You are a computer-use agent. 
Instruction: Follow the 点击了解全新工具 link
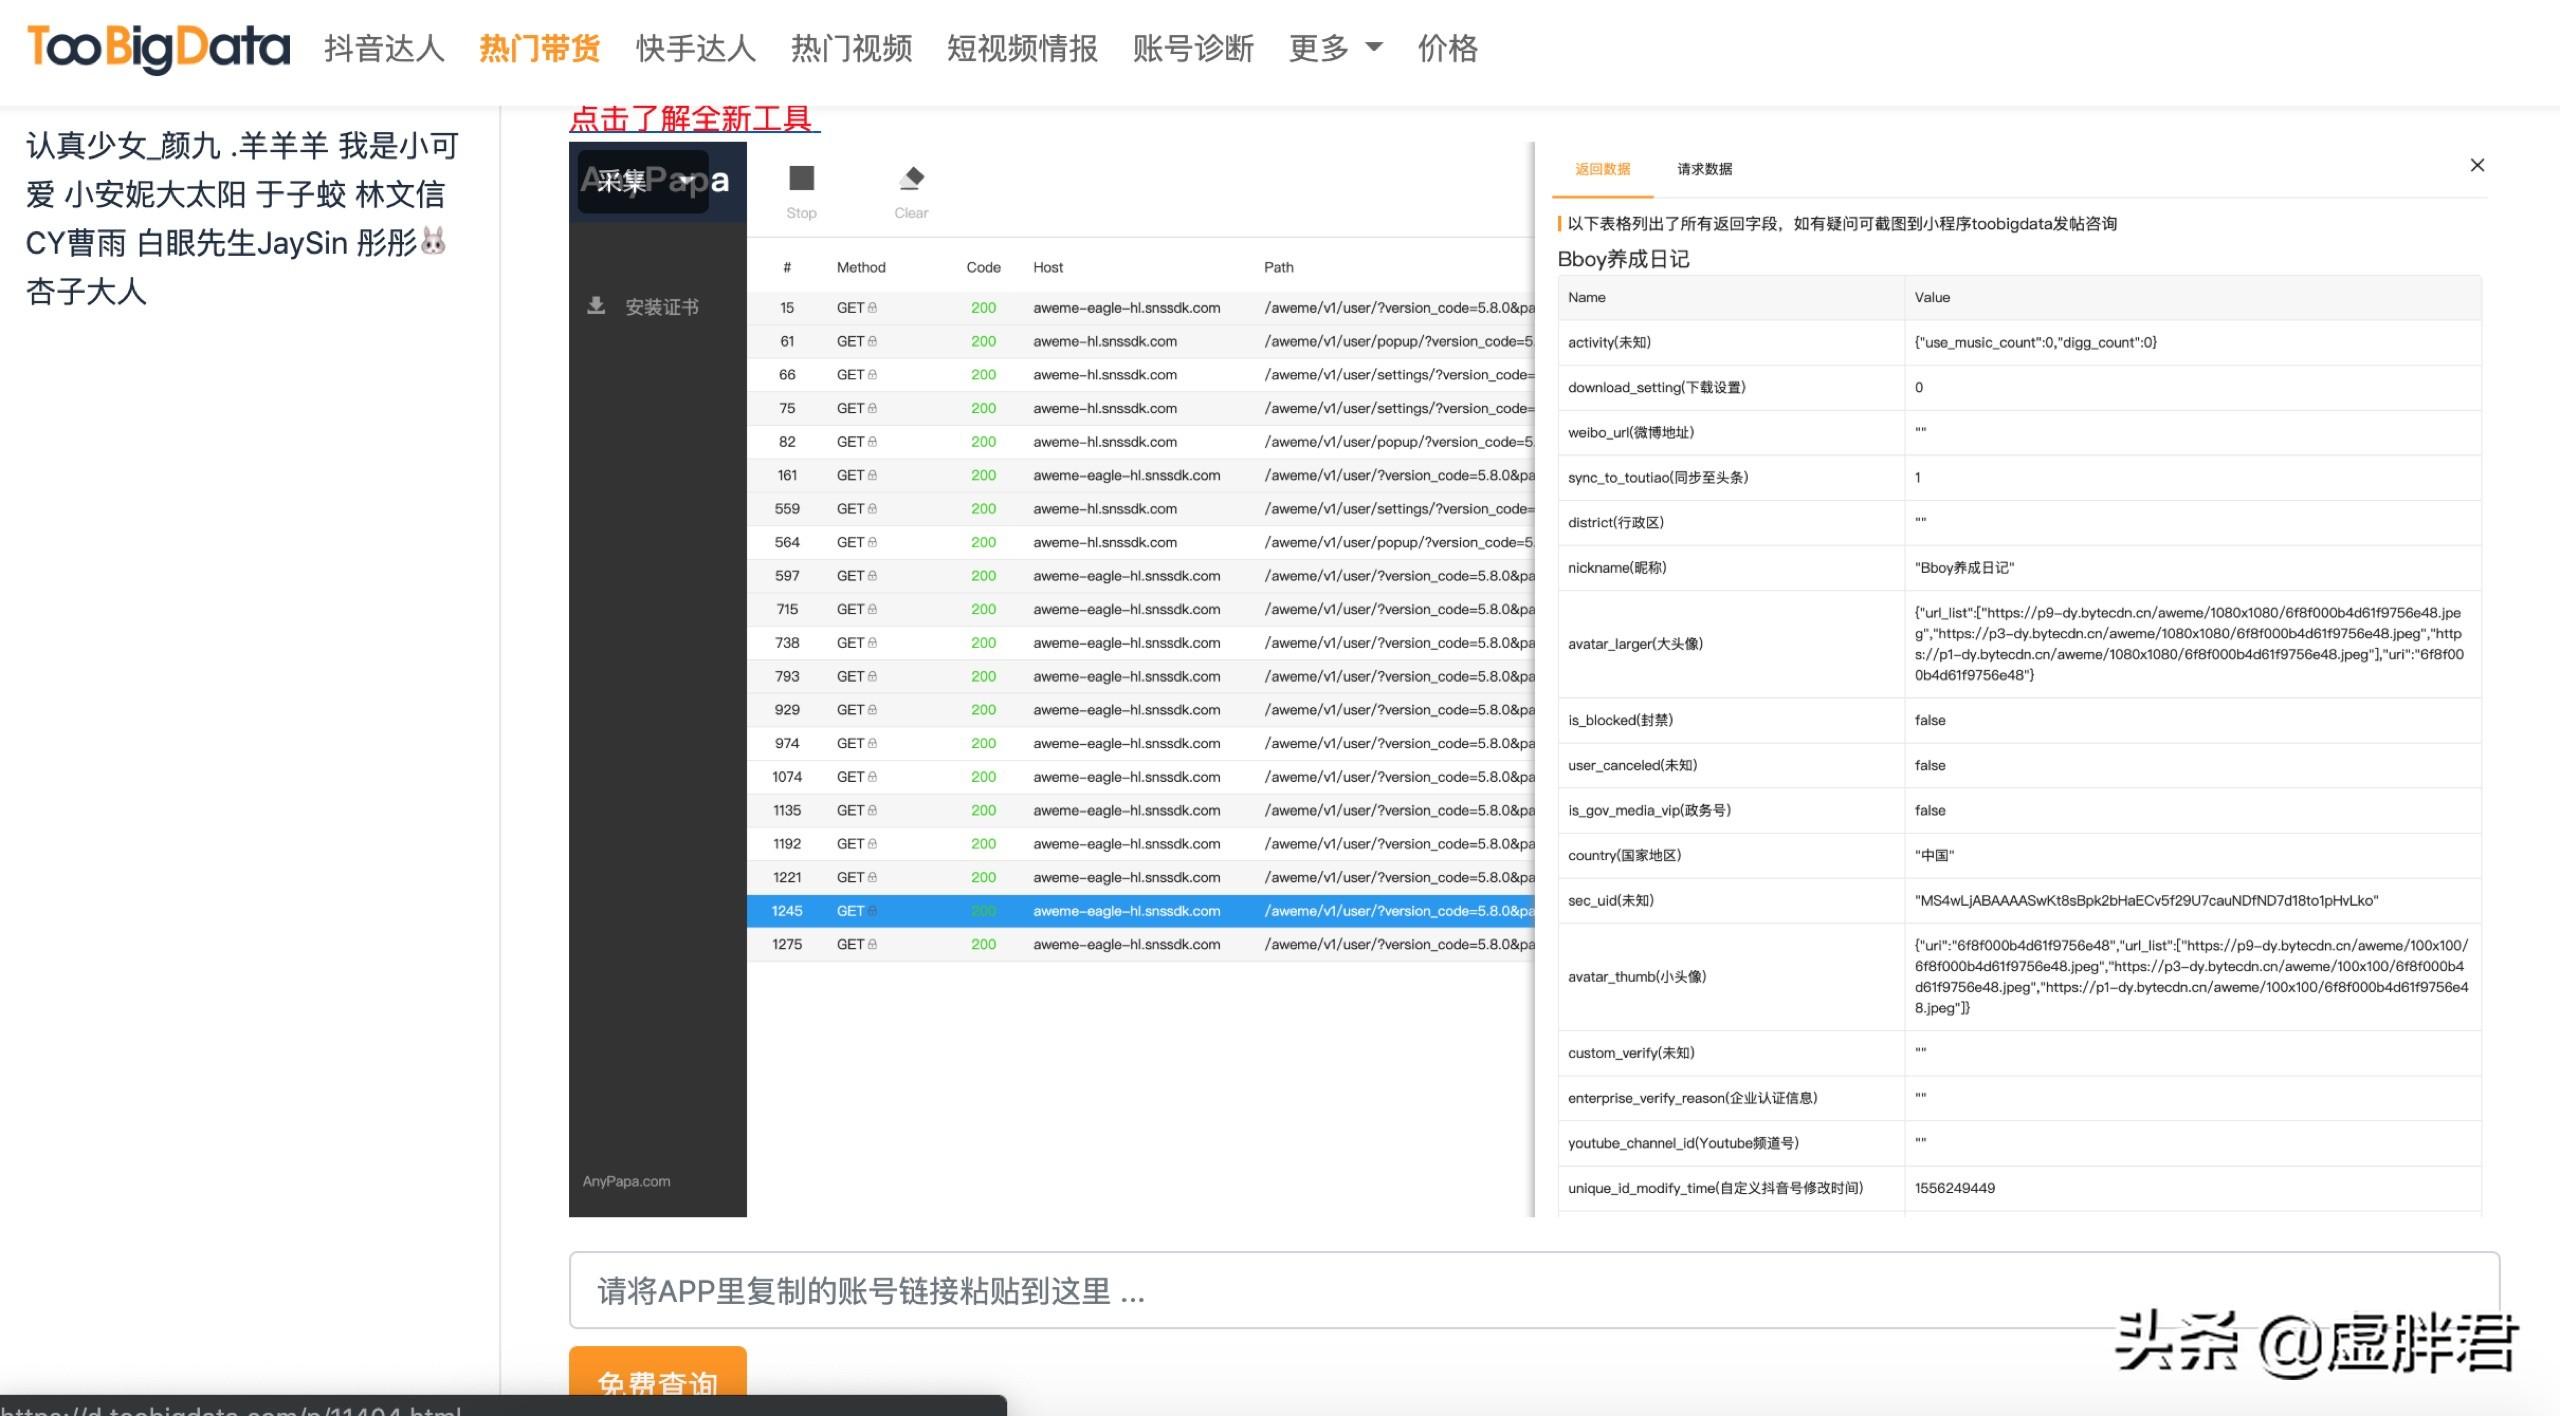[694, 119]
